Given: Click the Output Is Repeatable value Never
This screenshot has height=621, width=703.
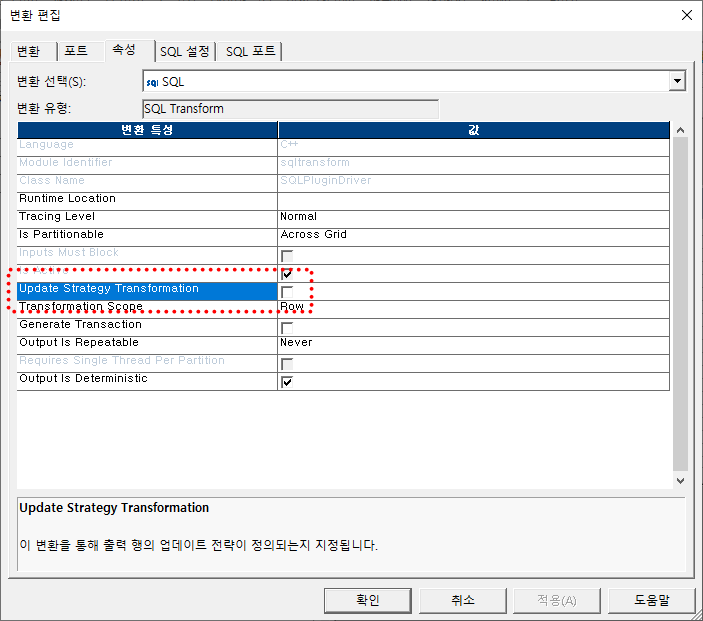Looking at the screenshot, I should 296,343.
